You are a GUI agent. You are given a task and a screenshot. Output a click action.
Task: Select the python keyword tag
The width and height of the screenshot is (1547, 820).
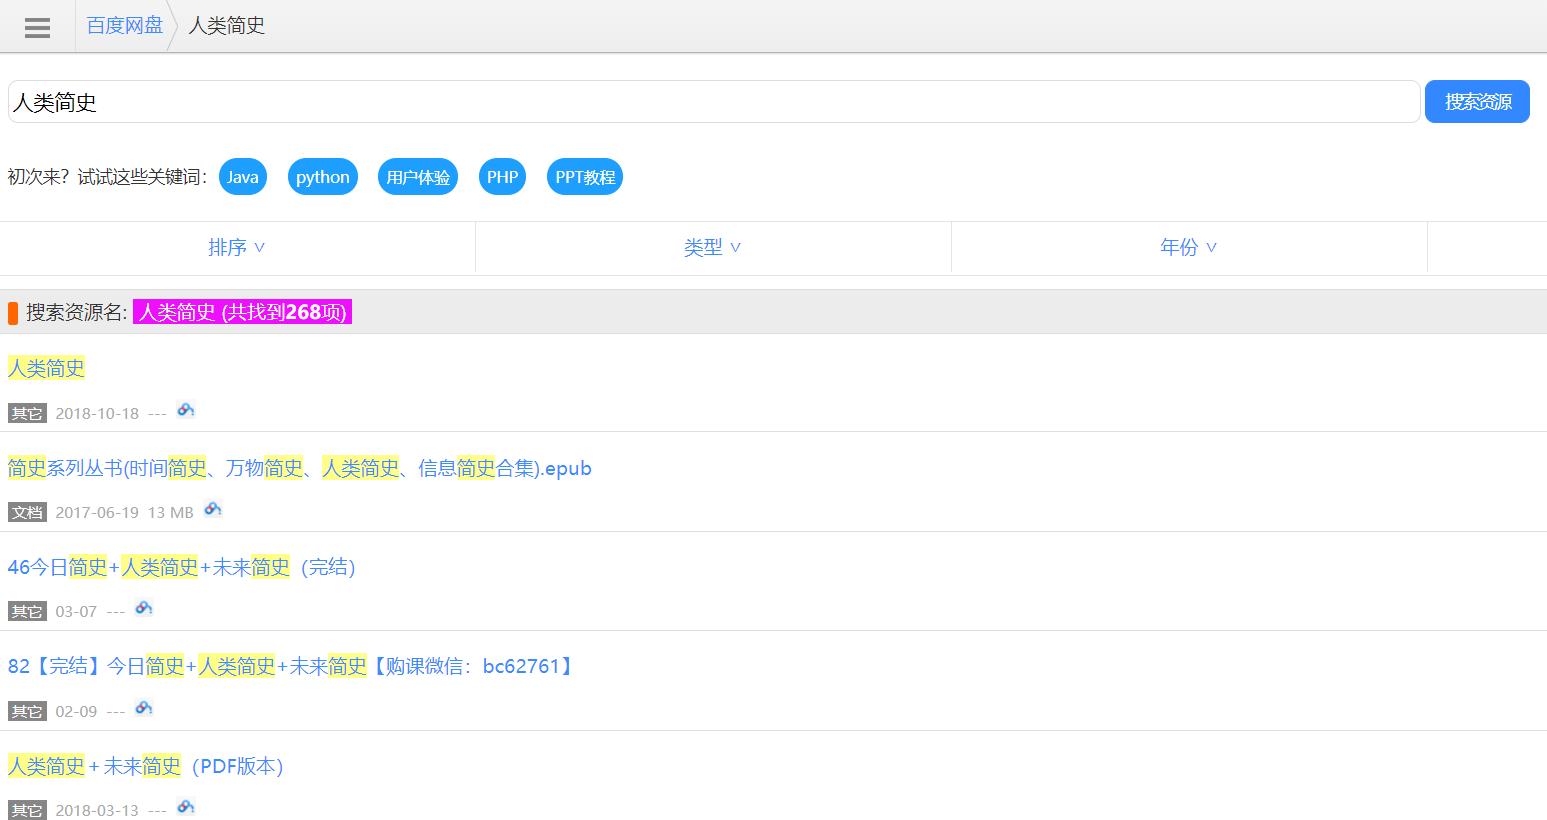click(322, 177)
